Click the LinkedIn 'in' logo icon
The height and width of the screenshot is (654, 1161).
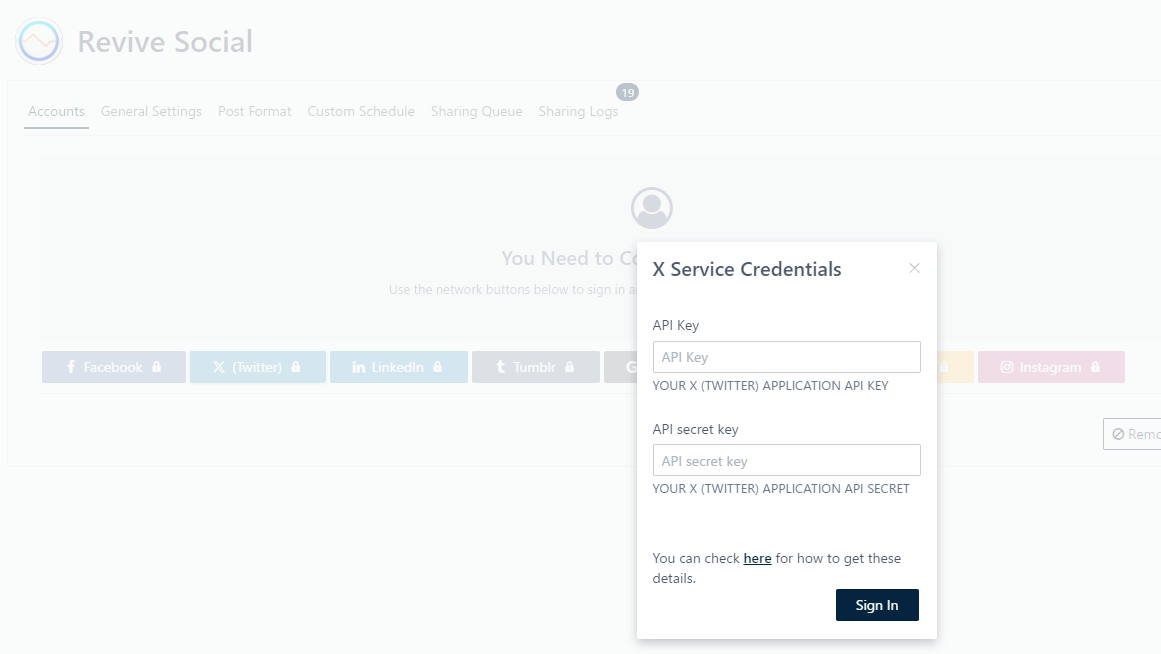[358, 367]
